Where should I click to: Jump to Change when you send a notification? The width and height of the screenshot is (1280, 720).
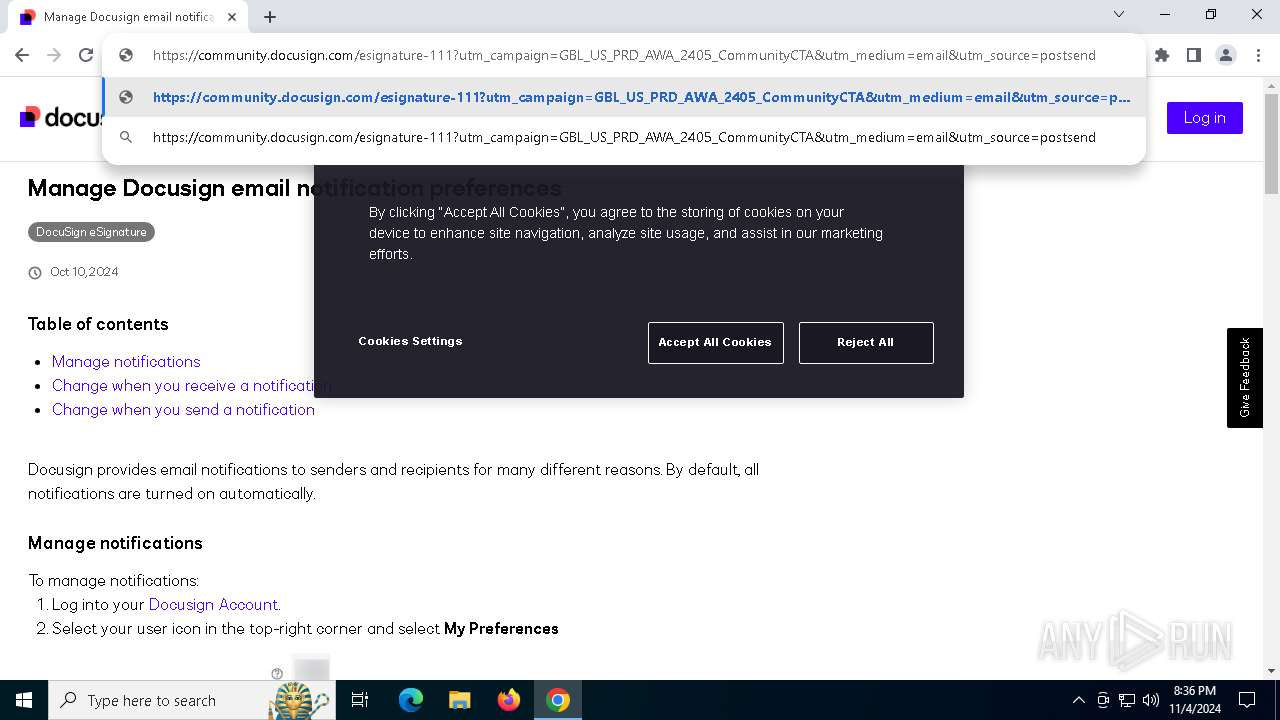coord(183,409)
